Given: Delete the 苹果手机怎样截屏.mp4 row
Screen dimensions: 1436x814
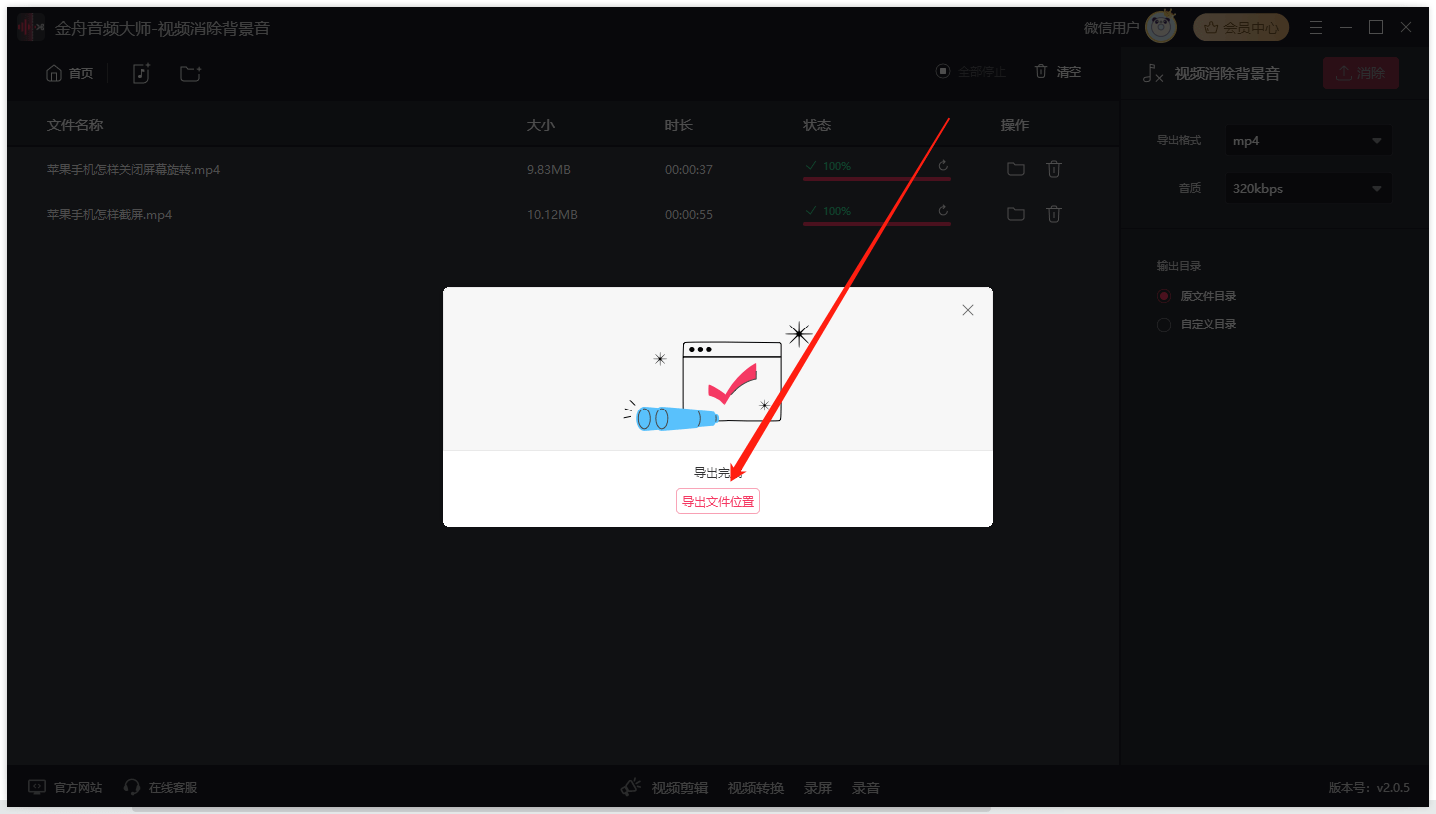Looking at the screenshot, I should [1053, 214].
